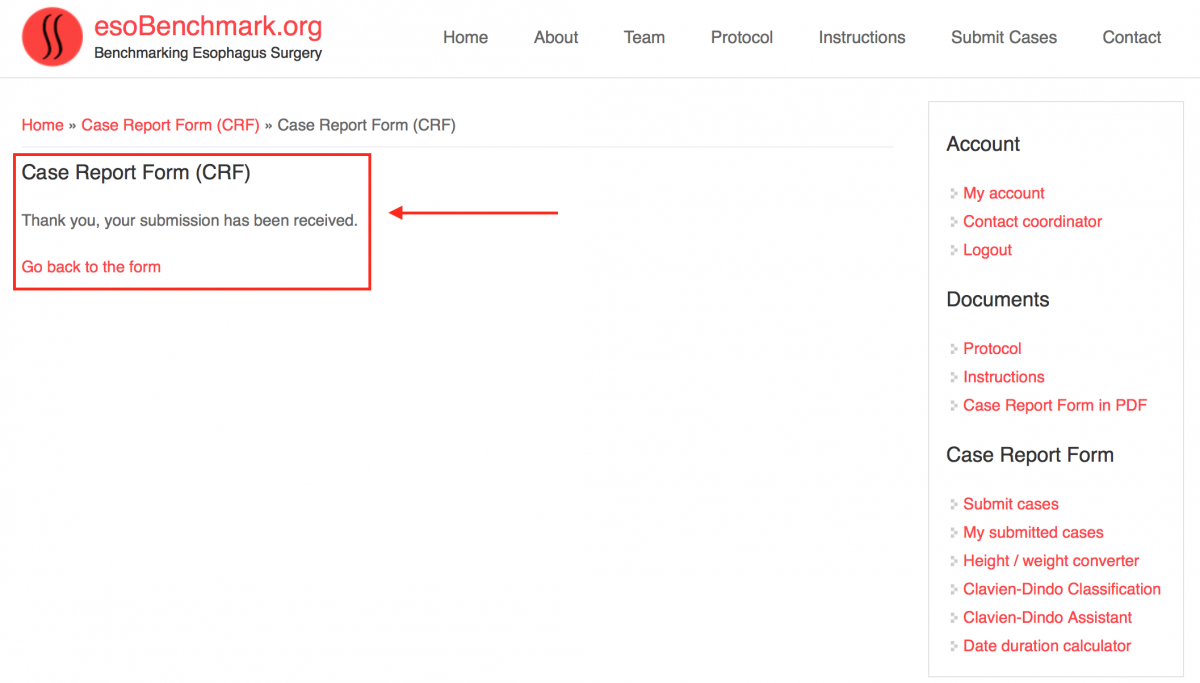This screenshot has width=1200, height=683.
Task: Click the Home breadcrumb link
Action: [x=42, y=125]
